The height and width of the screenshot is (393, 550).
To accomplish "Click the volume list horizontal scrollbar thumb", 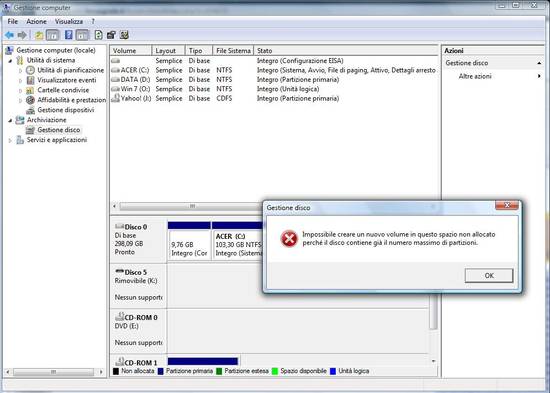I will click(191, 206).
